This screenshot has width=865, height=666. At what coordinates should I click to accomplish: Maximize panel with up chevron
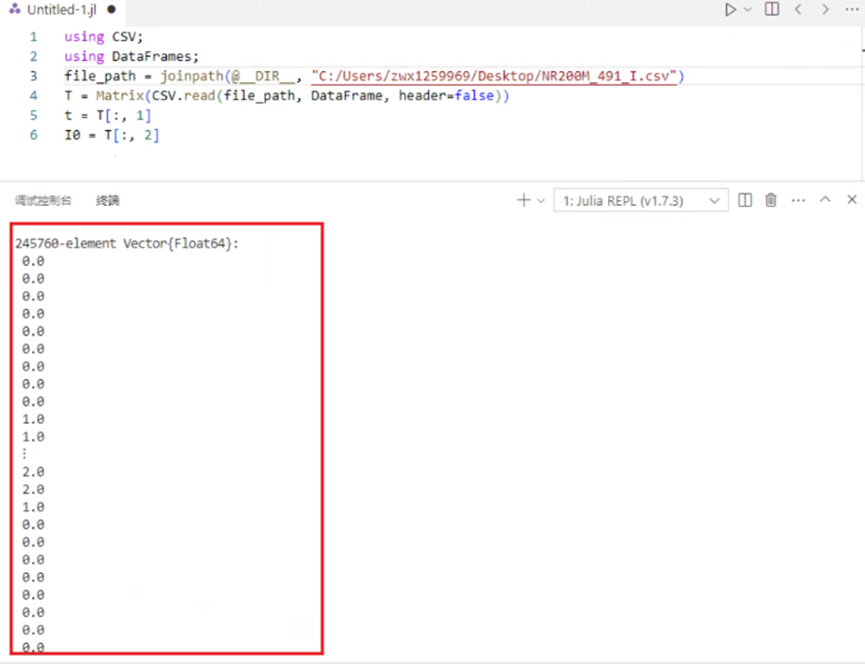825,200
